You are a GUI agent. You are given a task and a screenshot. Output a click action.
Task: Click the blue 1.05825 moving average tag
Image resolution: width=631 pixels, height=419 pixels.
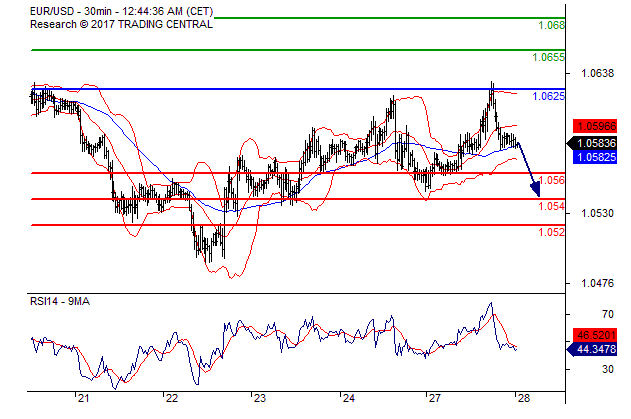pos(595,157)
